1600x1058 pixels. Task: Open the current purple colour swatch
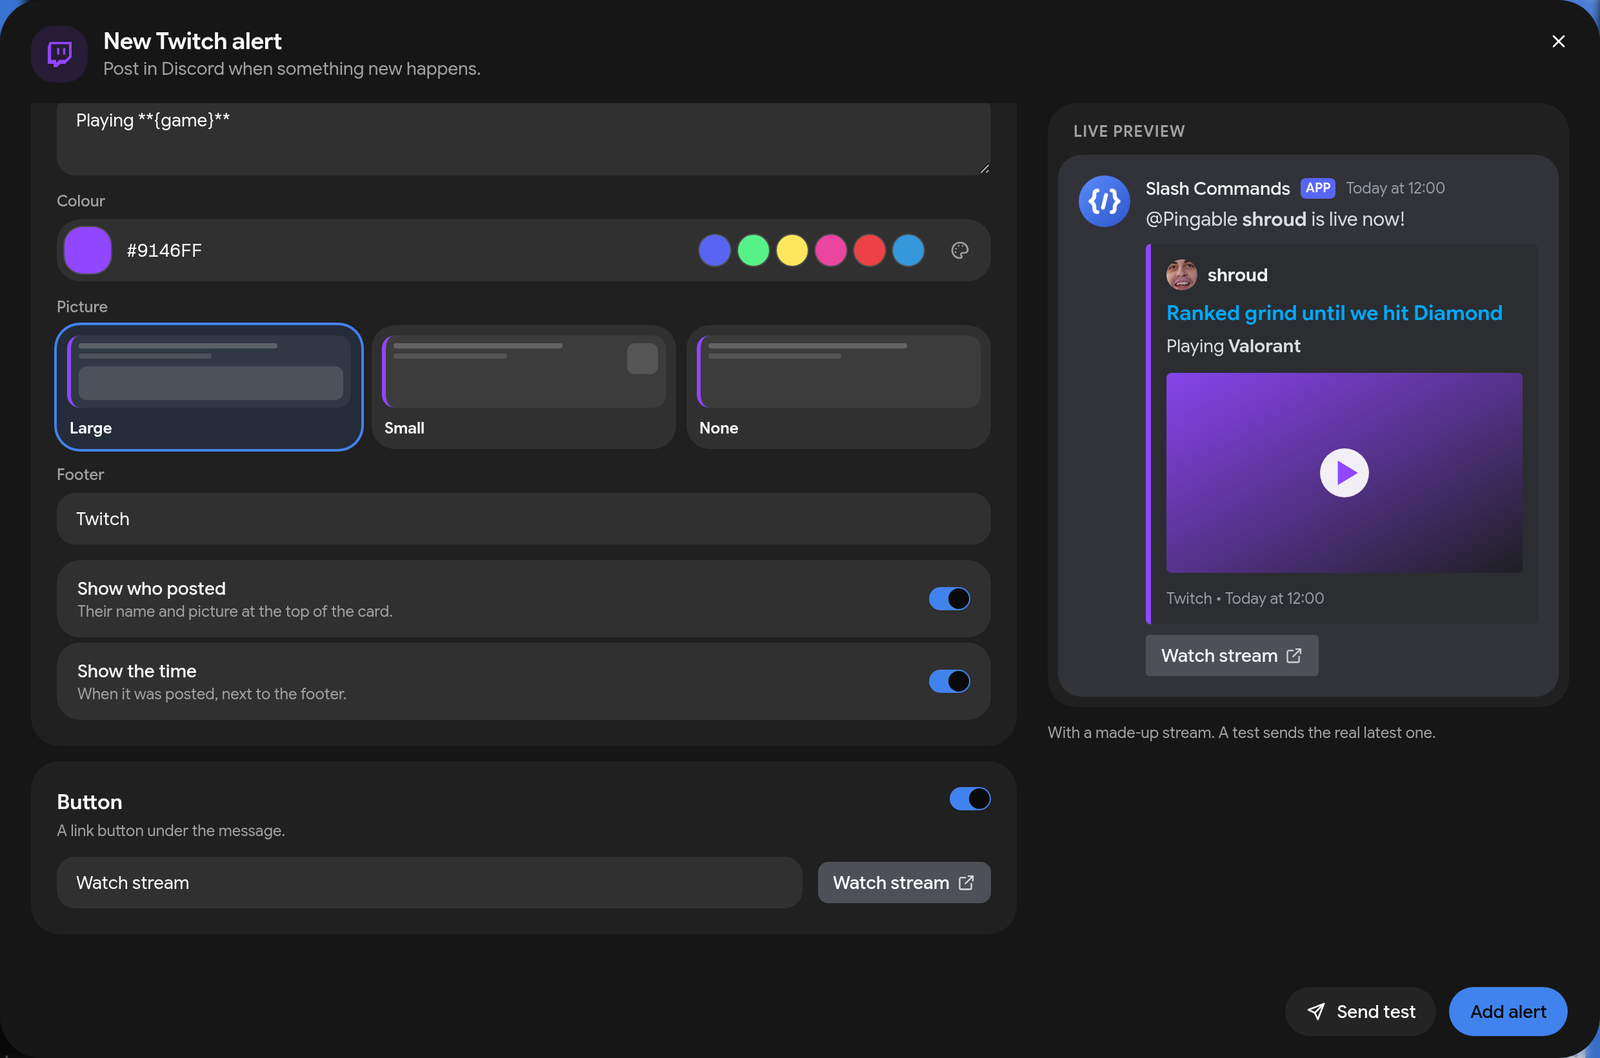(x=88, y=250)
